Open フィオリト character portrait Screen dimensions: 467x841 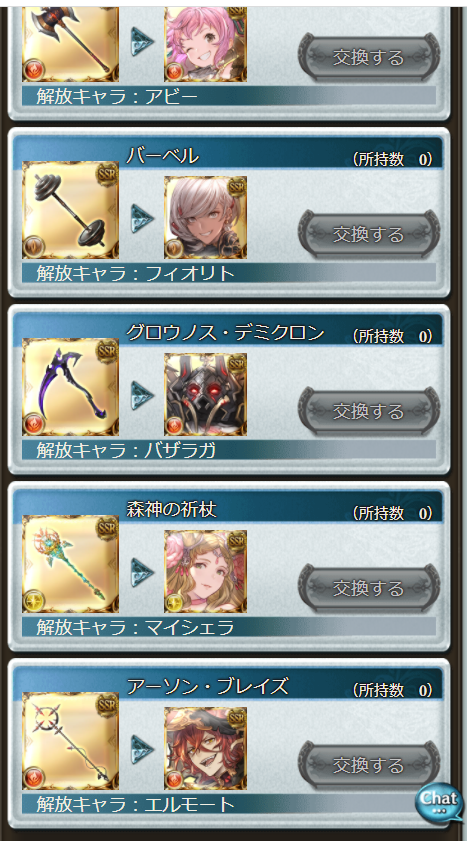click(205, 217)
